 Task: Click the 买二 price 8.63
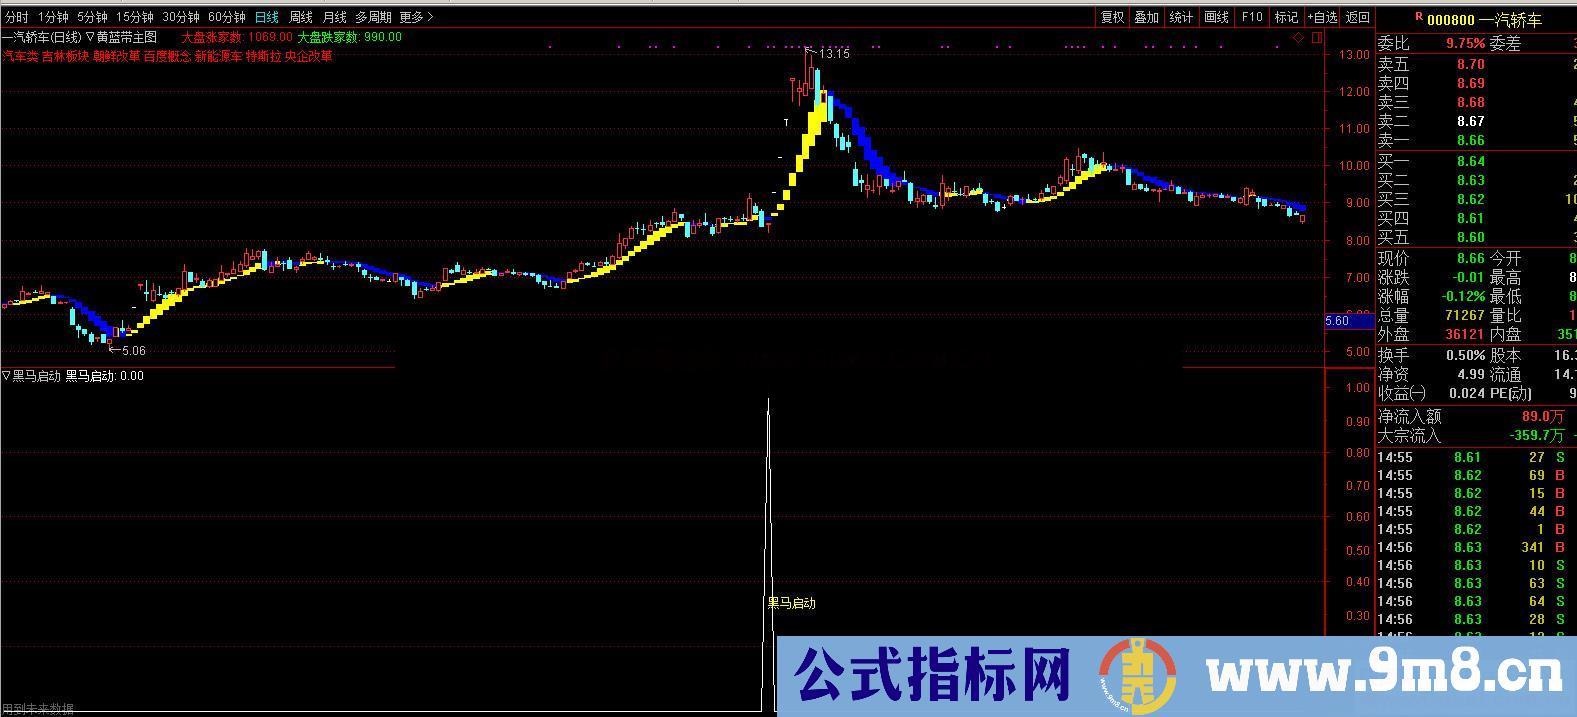click(1470, 180)
